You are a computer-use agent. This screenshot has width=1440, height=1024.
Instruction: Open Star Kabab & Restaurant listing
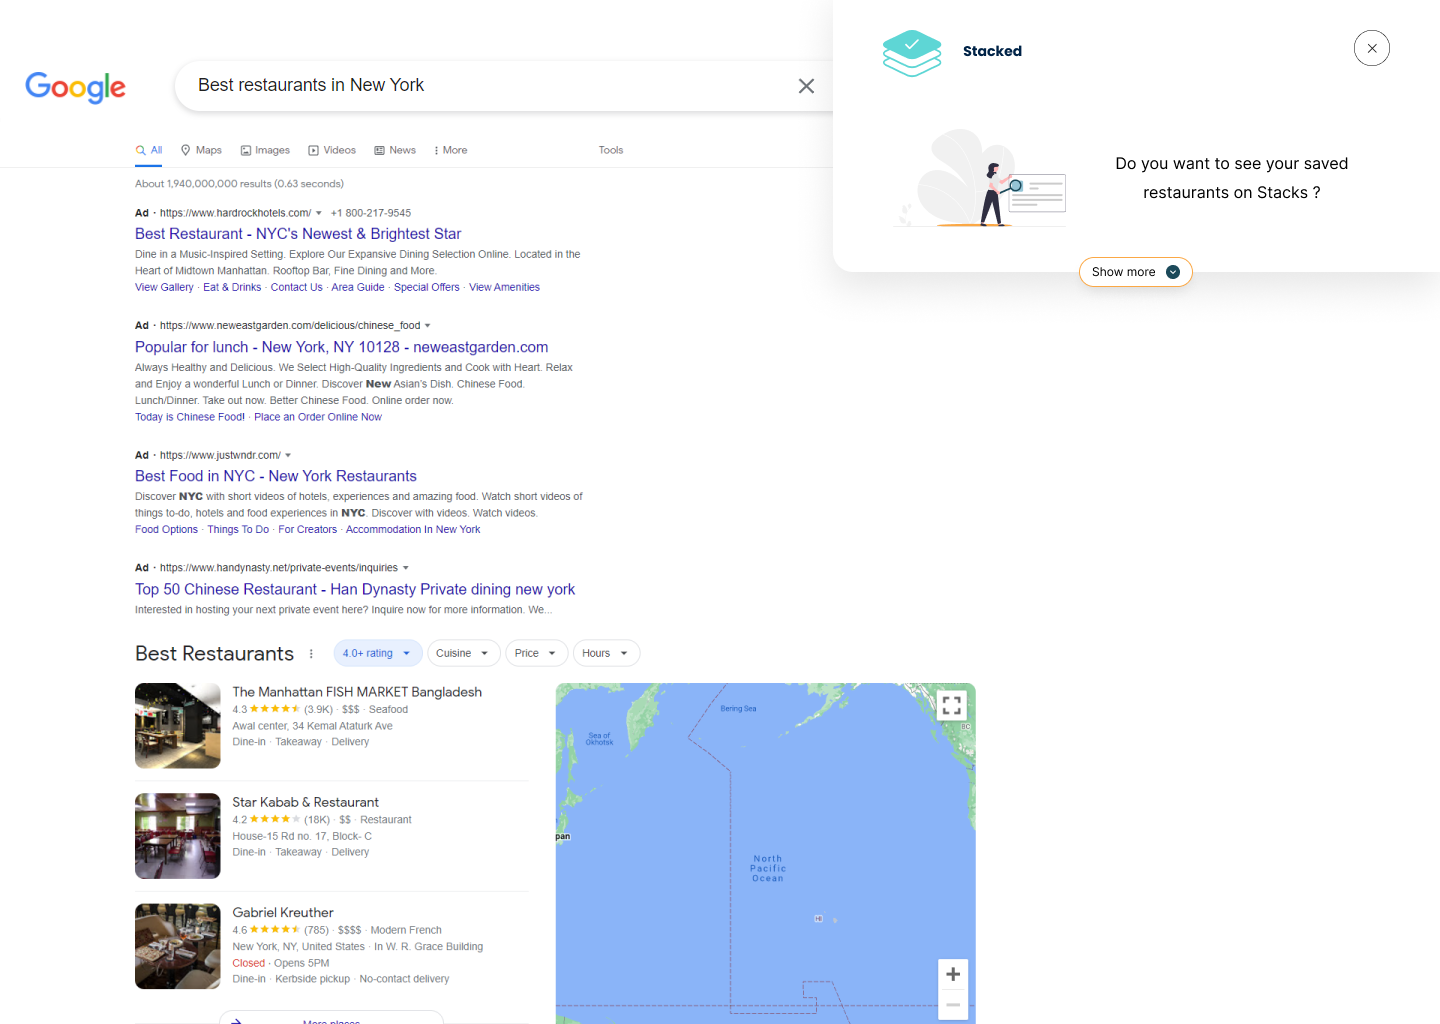pos(306,802)
